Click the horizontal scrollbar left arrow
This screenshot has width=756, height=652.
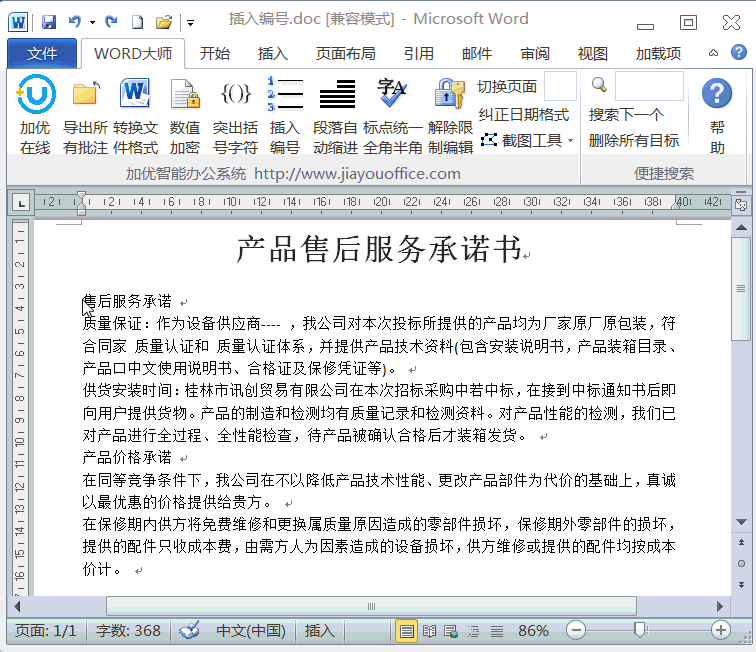point(17,606)
